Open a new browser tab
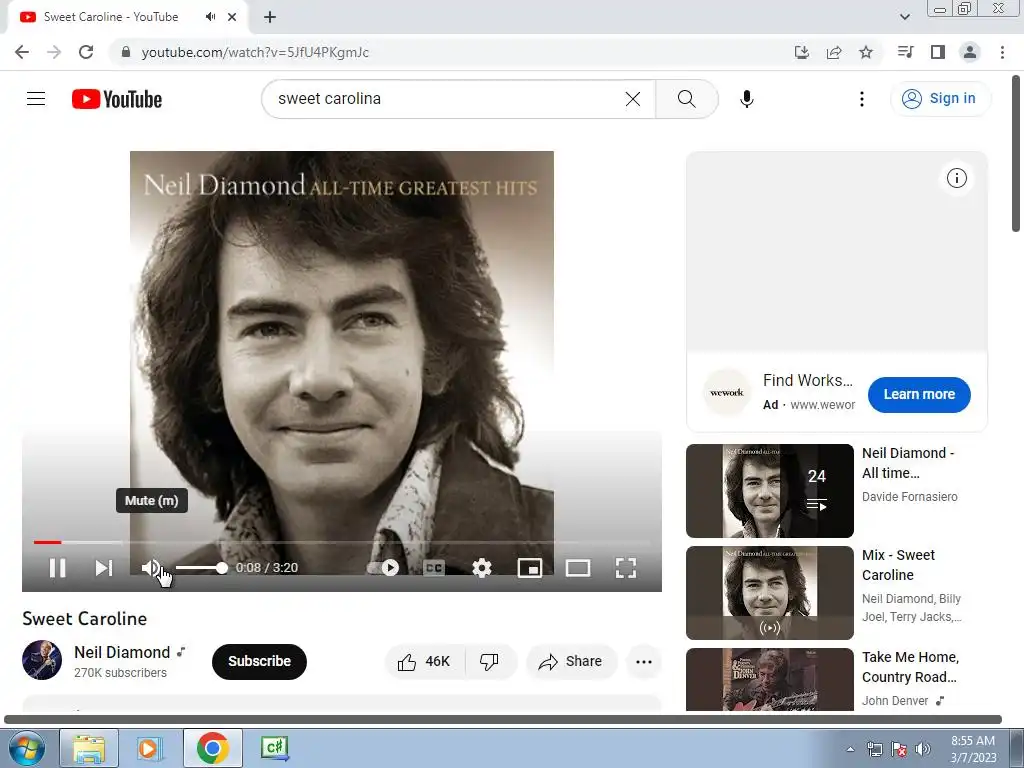Viewport: 1024px width, 768px height. (x=270, y=18)
